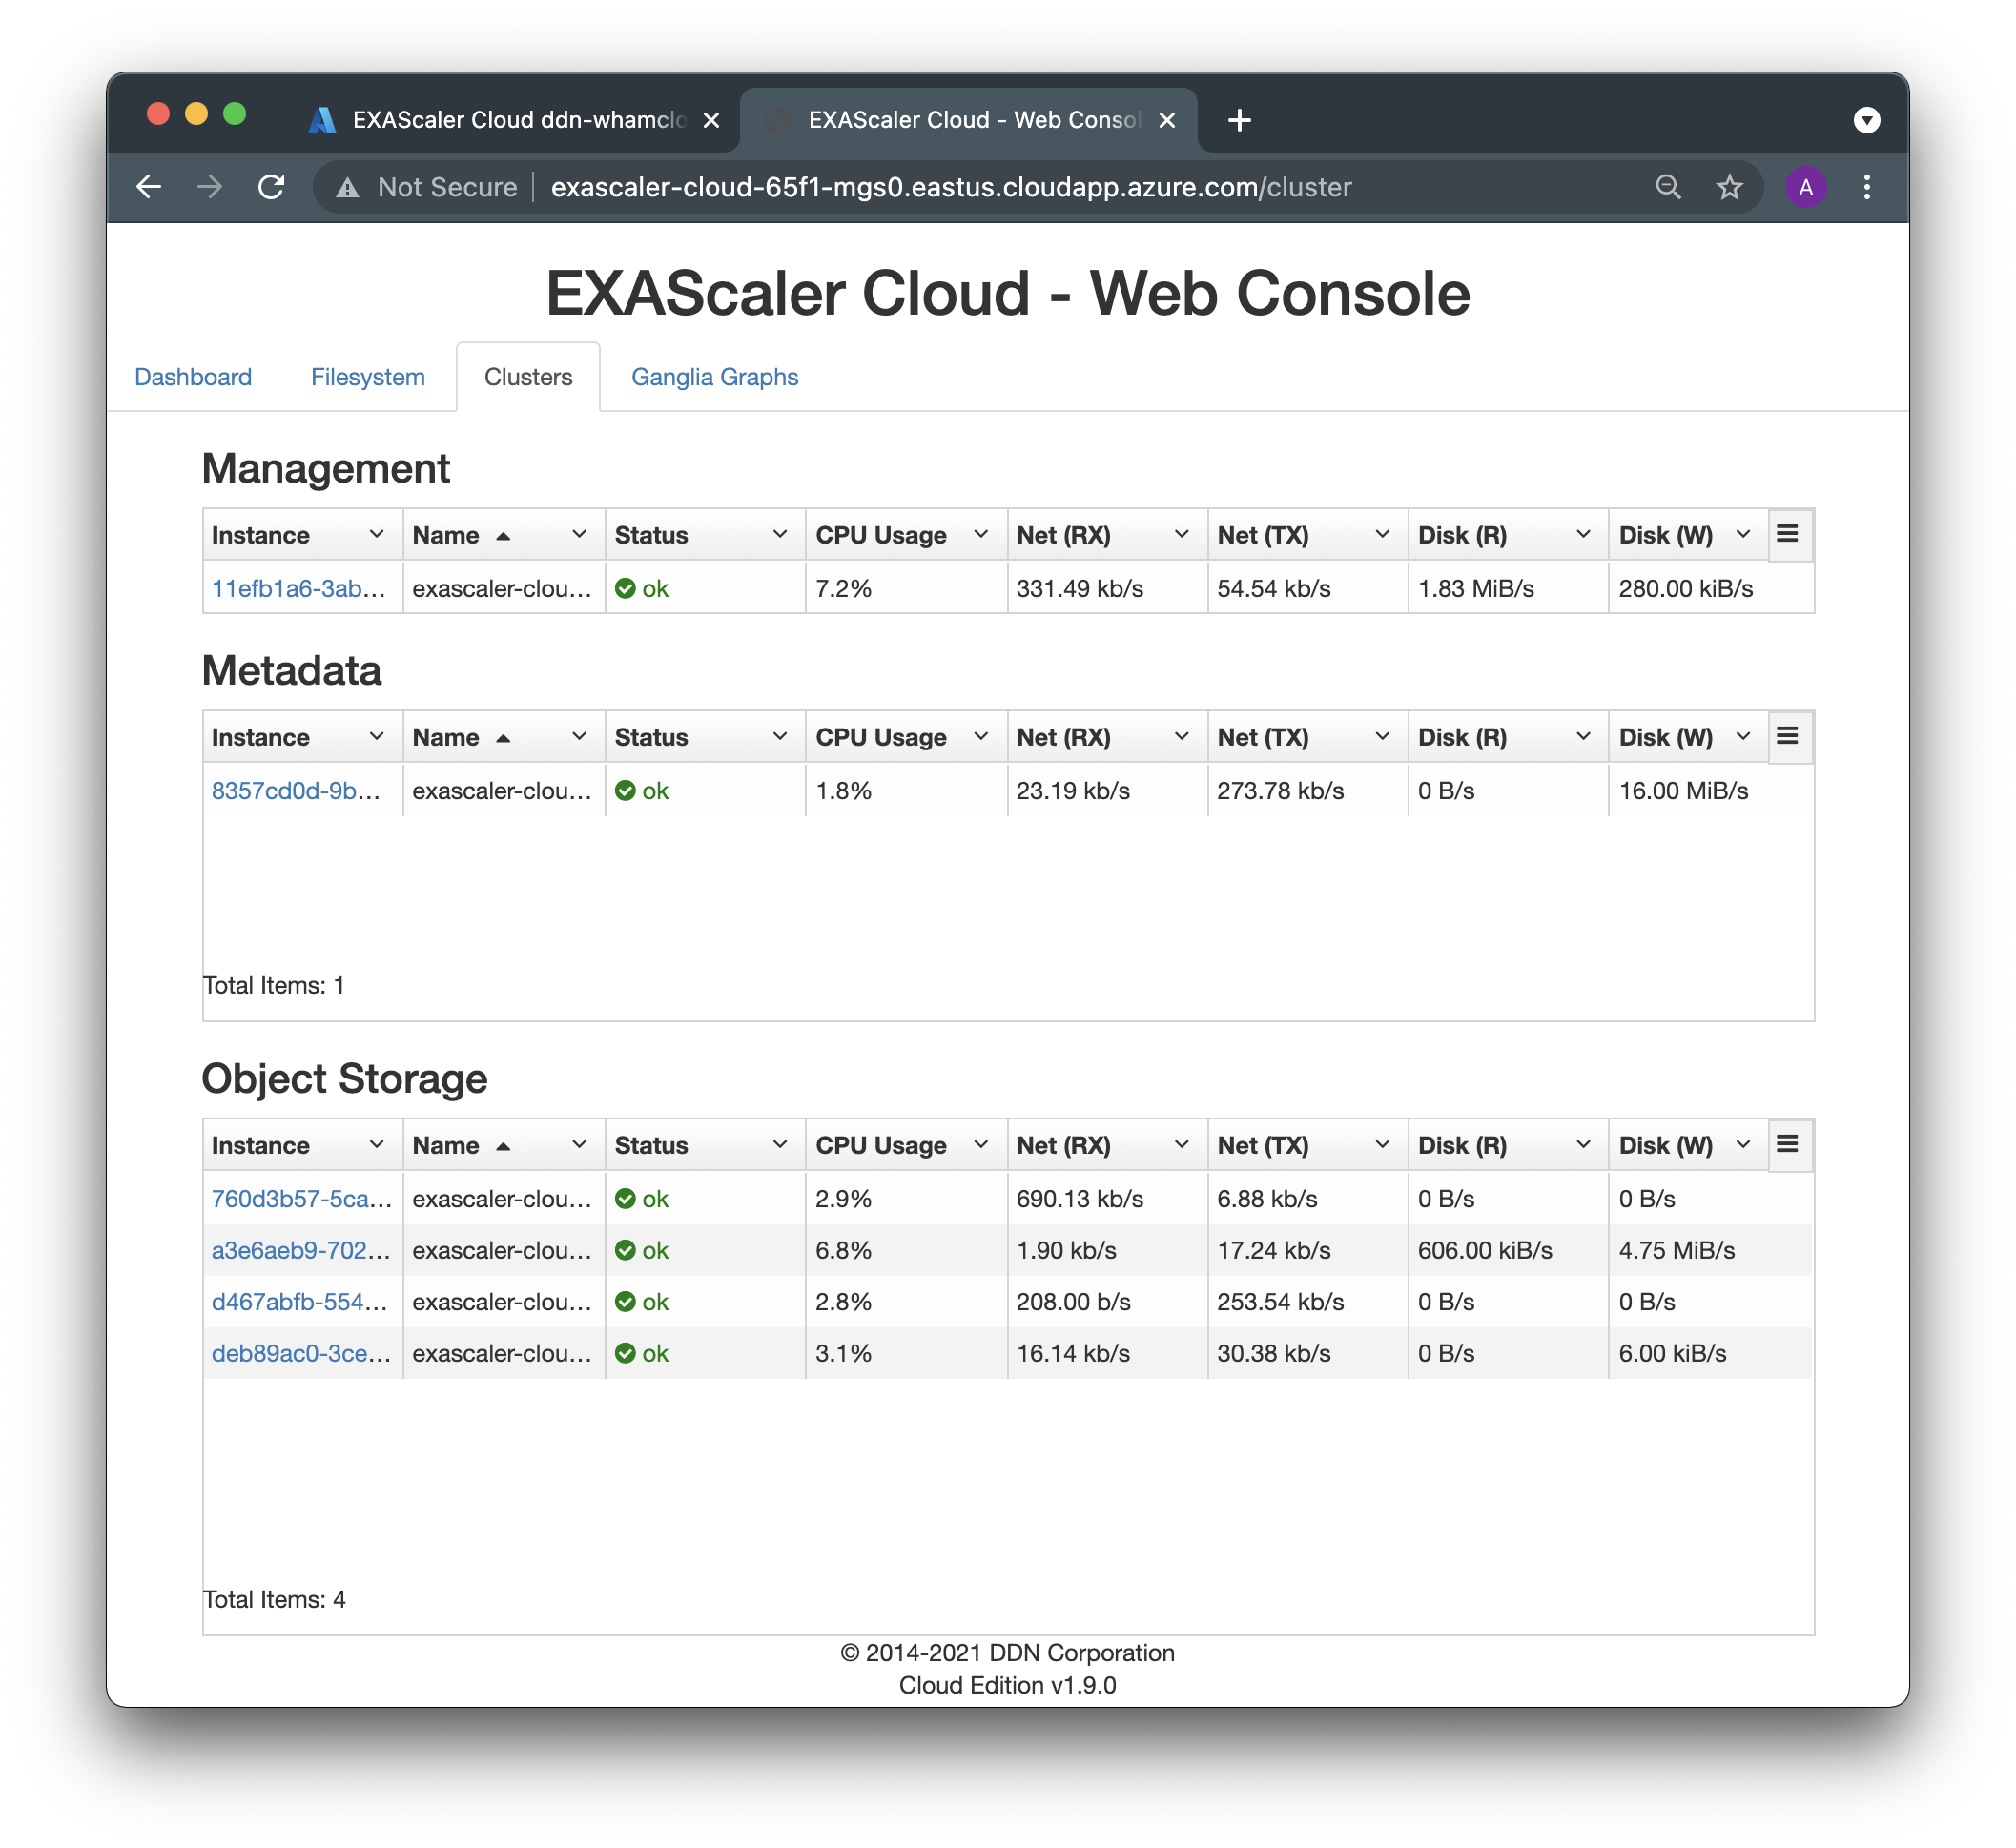Open Object Storage Name column dropdown chevron
The width and height of the screenshot is (2016, 1848).
[x=579, y=1144]
